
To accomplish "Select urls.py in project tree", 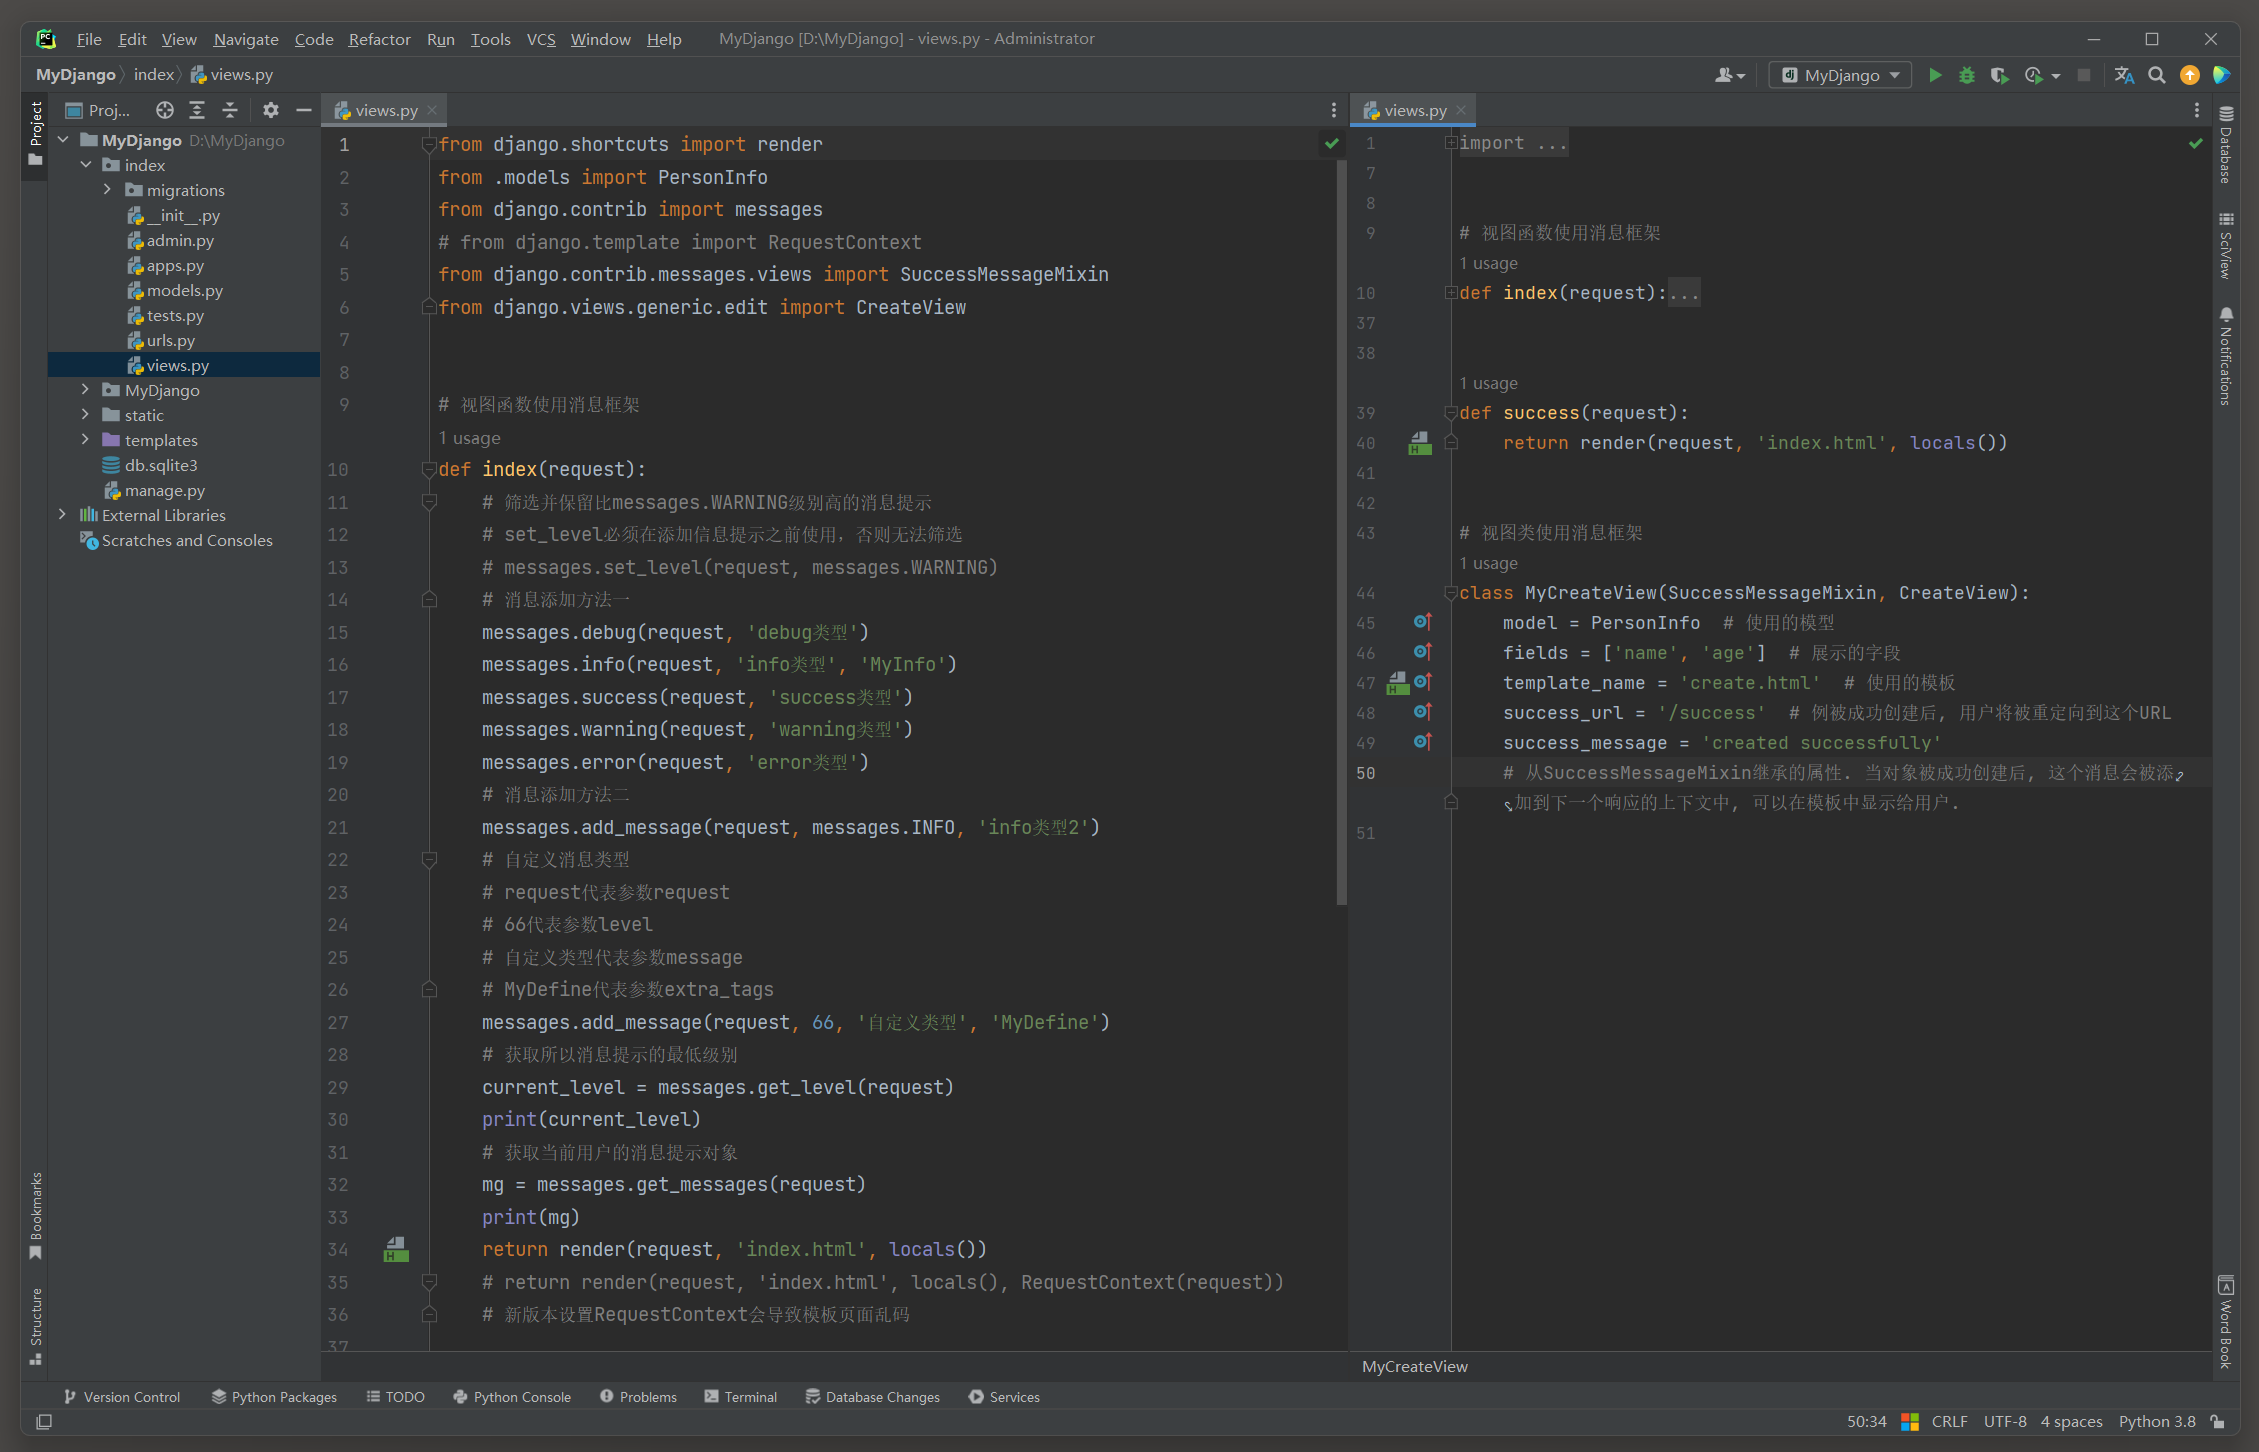I will [171, 340].
